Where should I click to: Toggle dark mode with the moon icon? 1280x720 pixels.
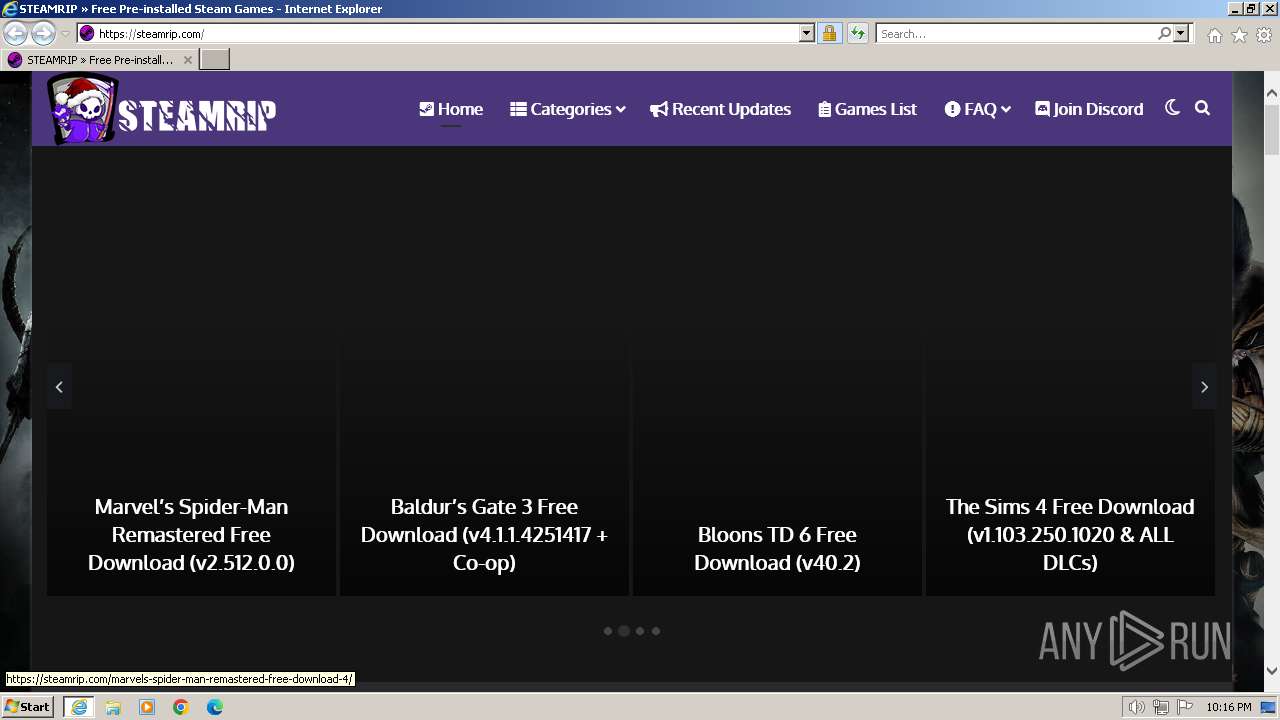tap(1172, 108)
